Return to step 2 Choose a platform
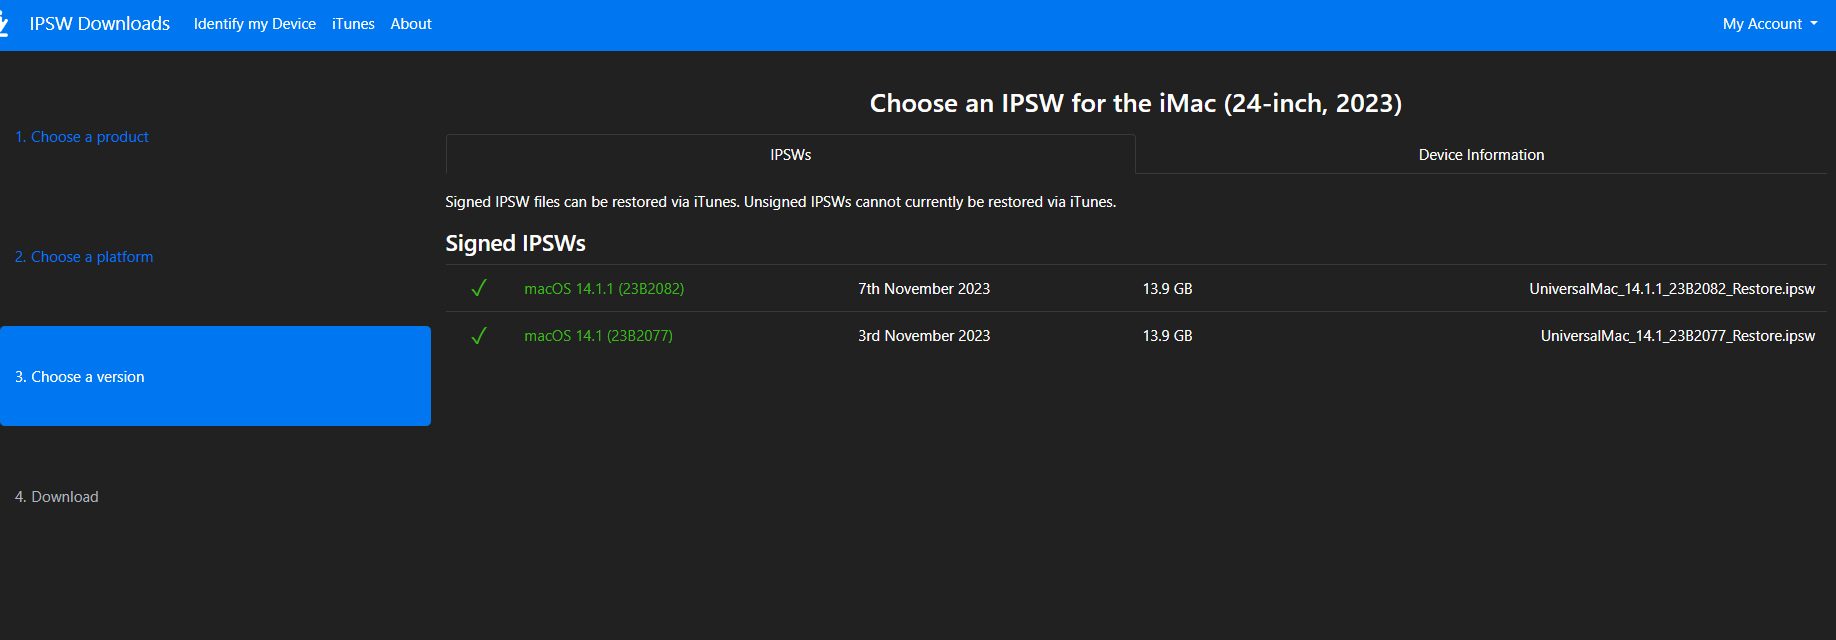 tap(84, 257)
